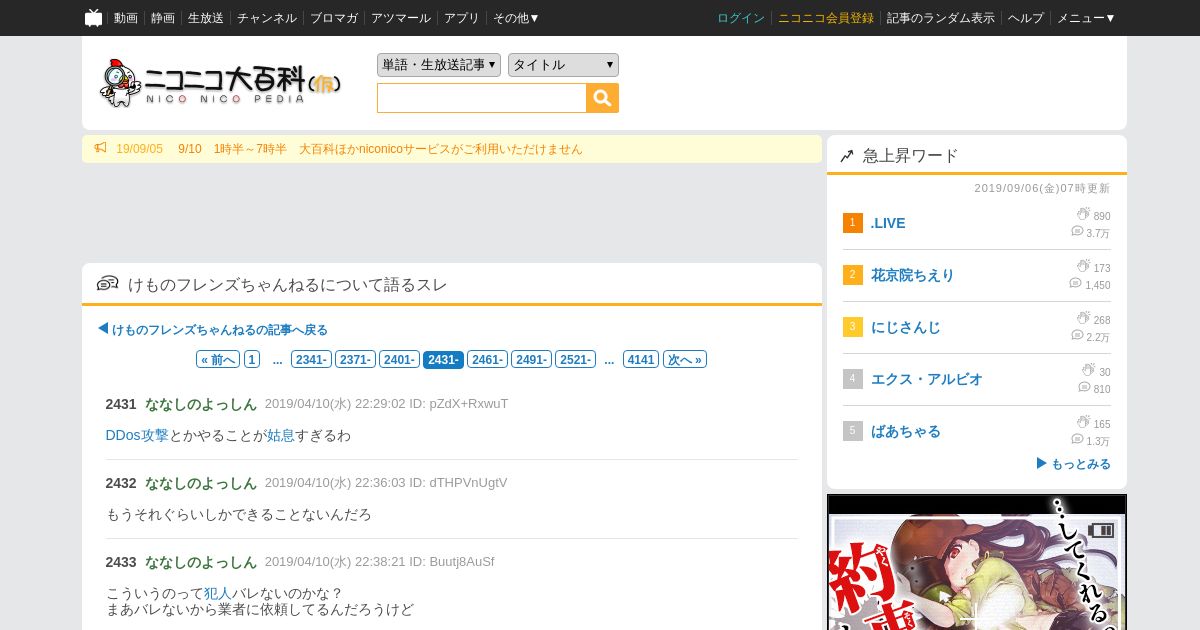Viewport: 1200px width, 630px height.
Task: Click the megaphone announcement icon
Action: click(x=100, y=148)
